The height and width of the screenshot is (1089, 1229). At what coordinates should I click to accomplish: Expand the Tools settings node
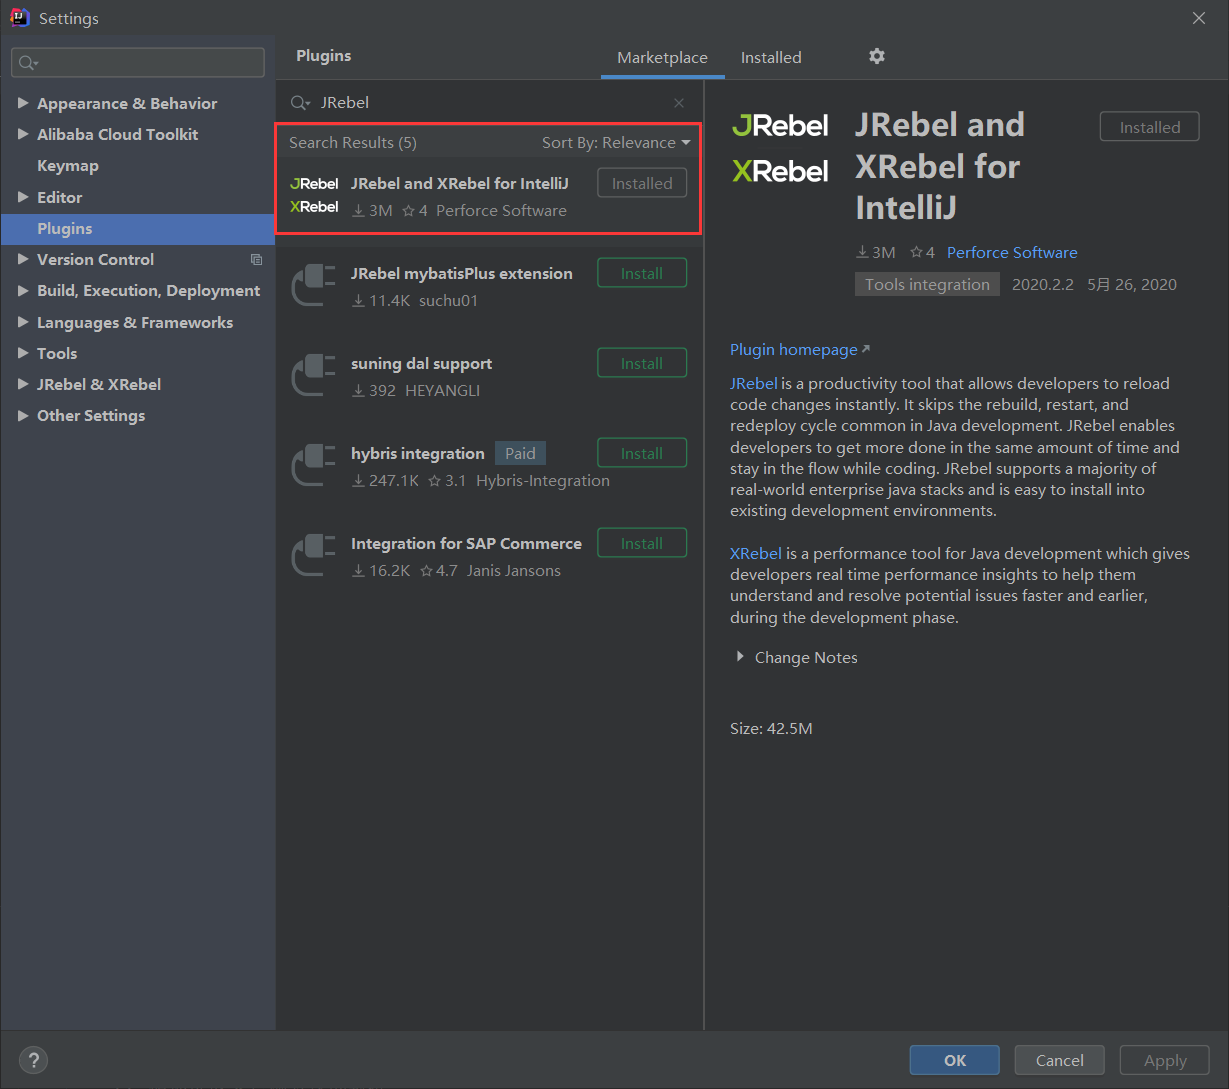(x=23, y=353)
